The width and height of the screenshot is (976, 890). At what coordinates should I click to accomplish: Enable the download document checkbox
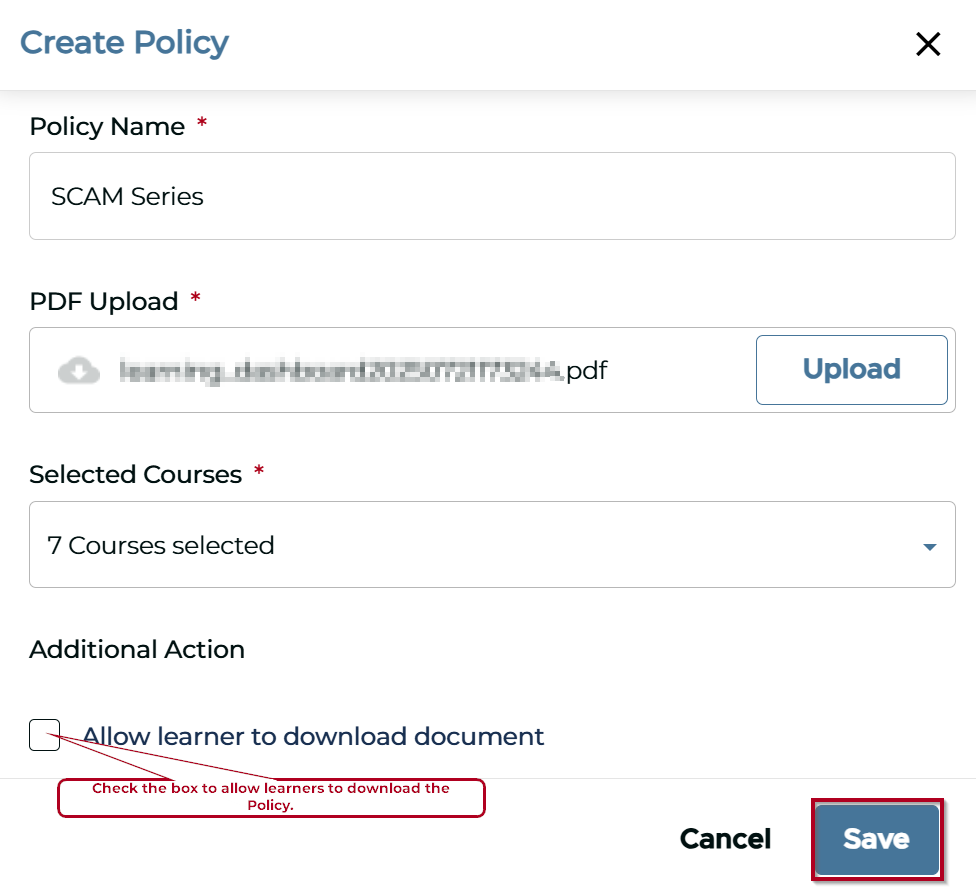click(45, 735)
